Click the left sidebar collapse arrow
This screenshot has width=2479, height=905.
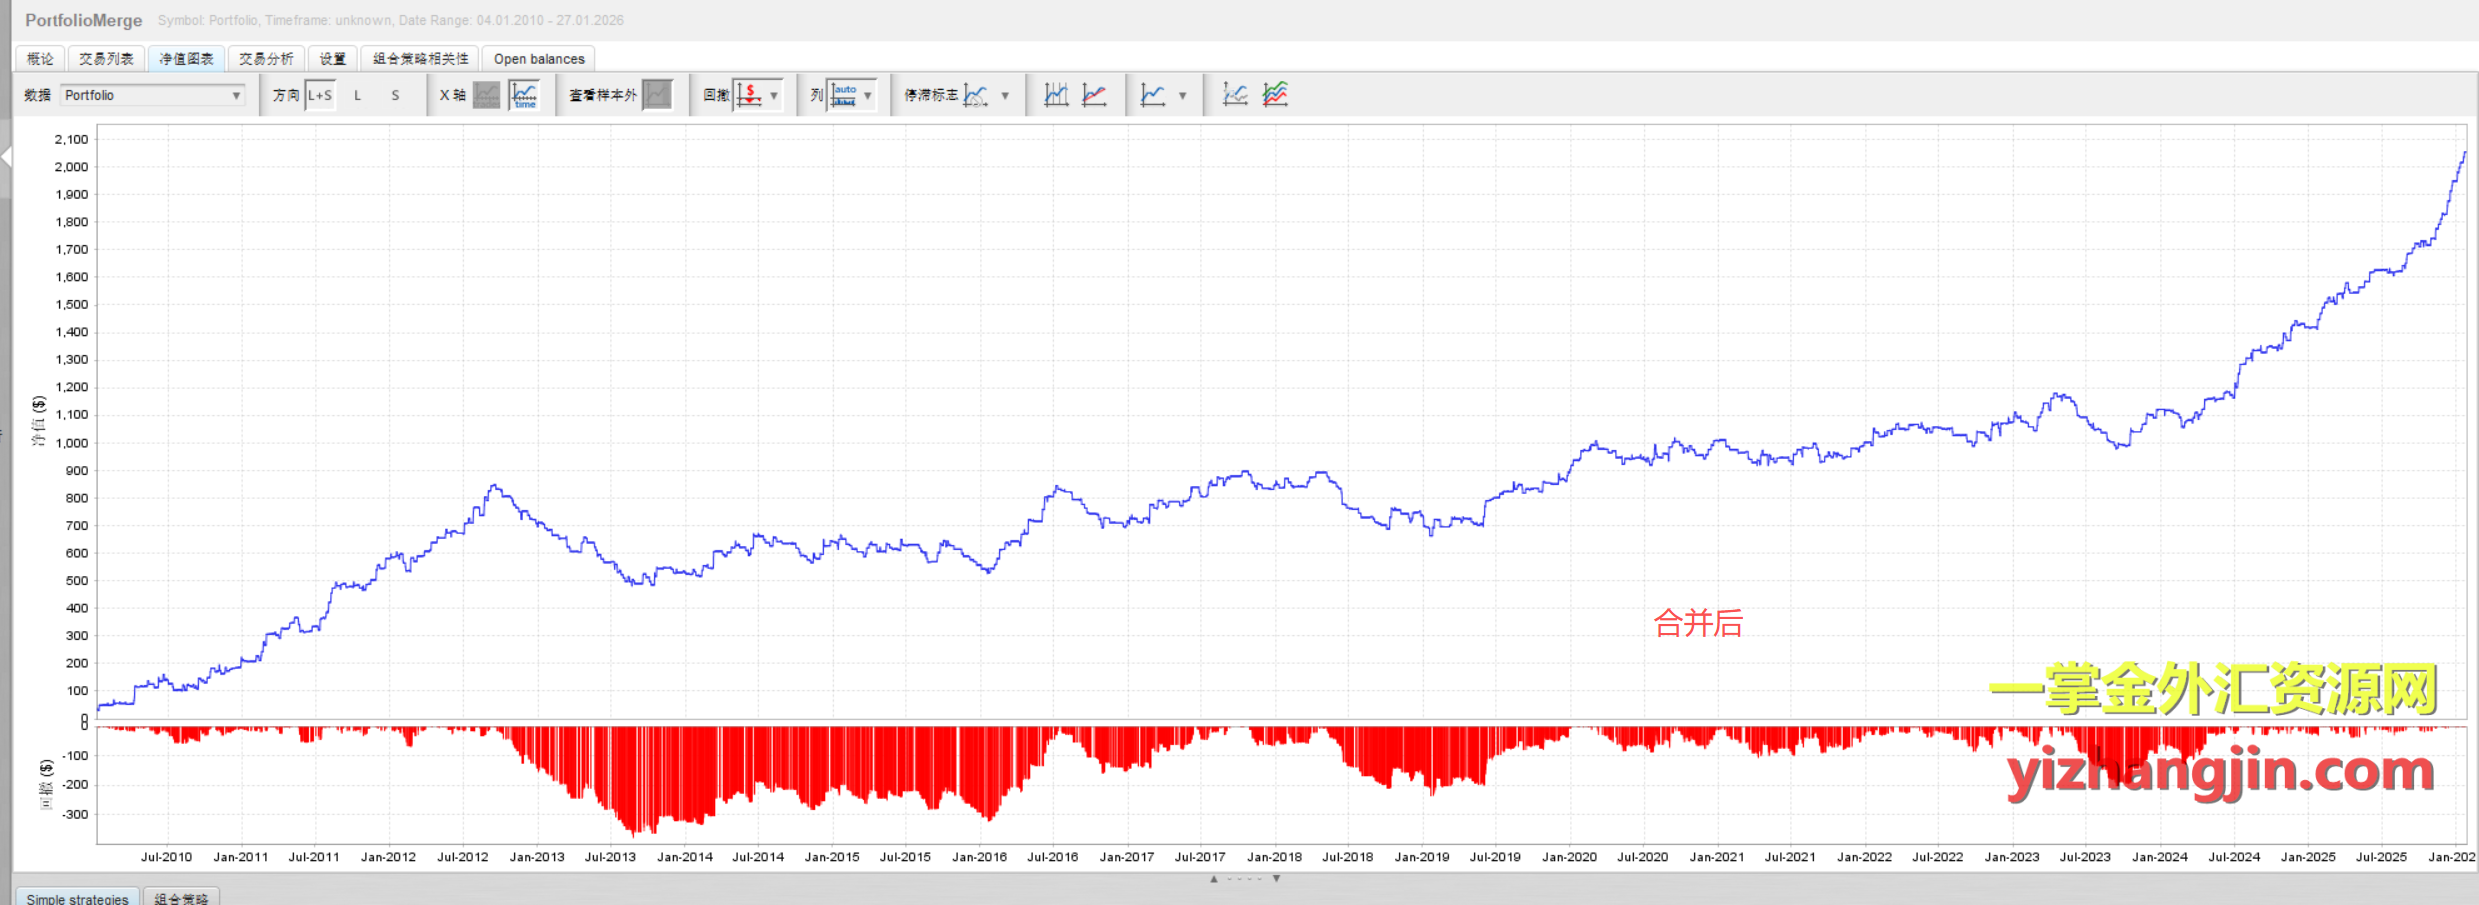point(6,156)
